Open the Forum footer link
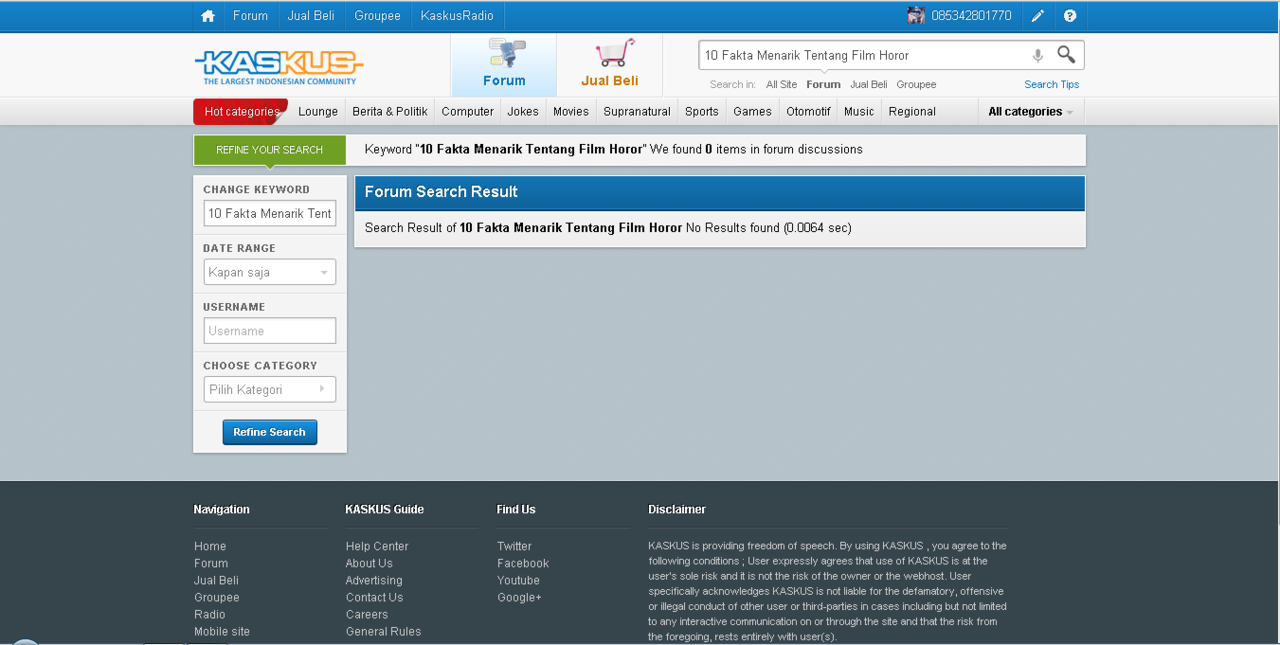This screenshot has height=645, width=1280. coord(211,563)
